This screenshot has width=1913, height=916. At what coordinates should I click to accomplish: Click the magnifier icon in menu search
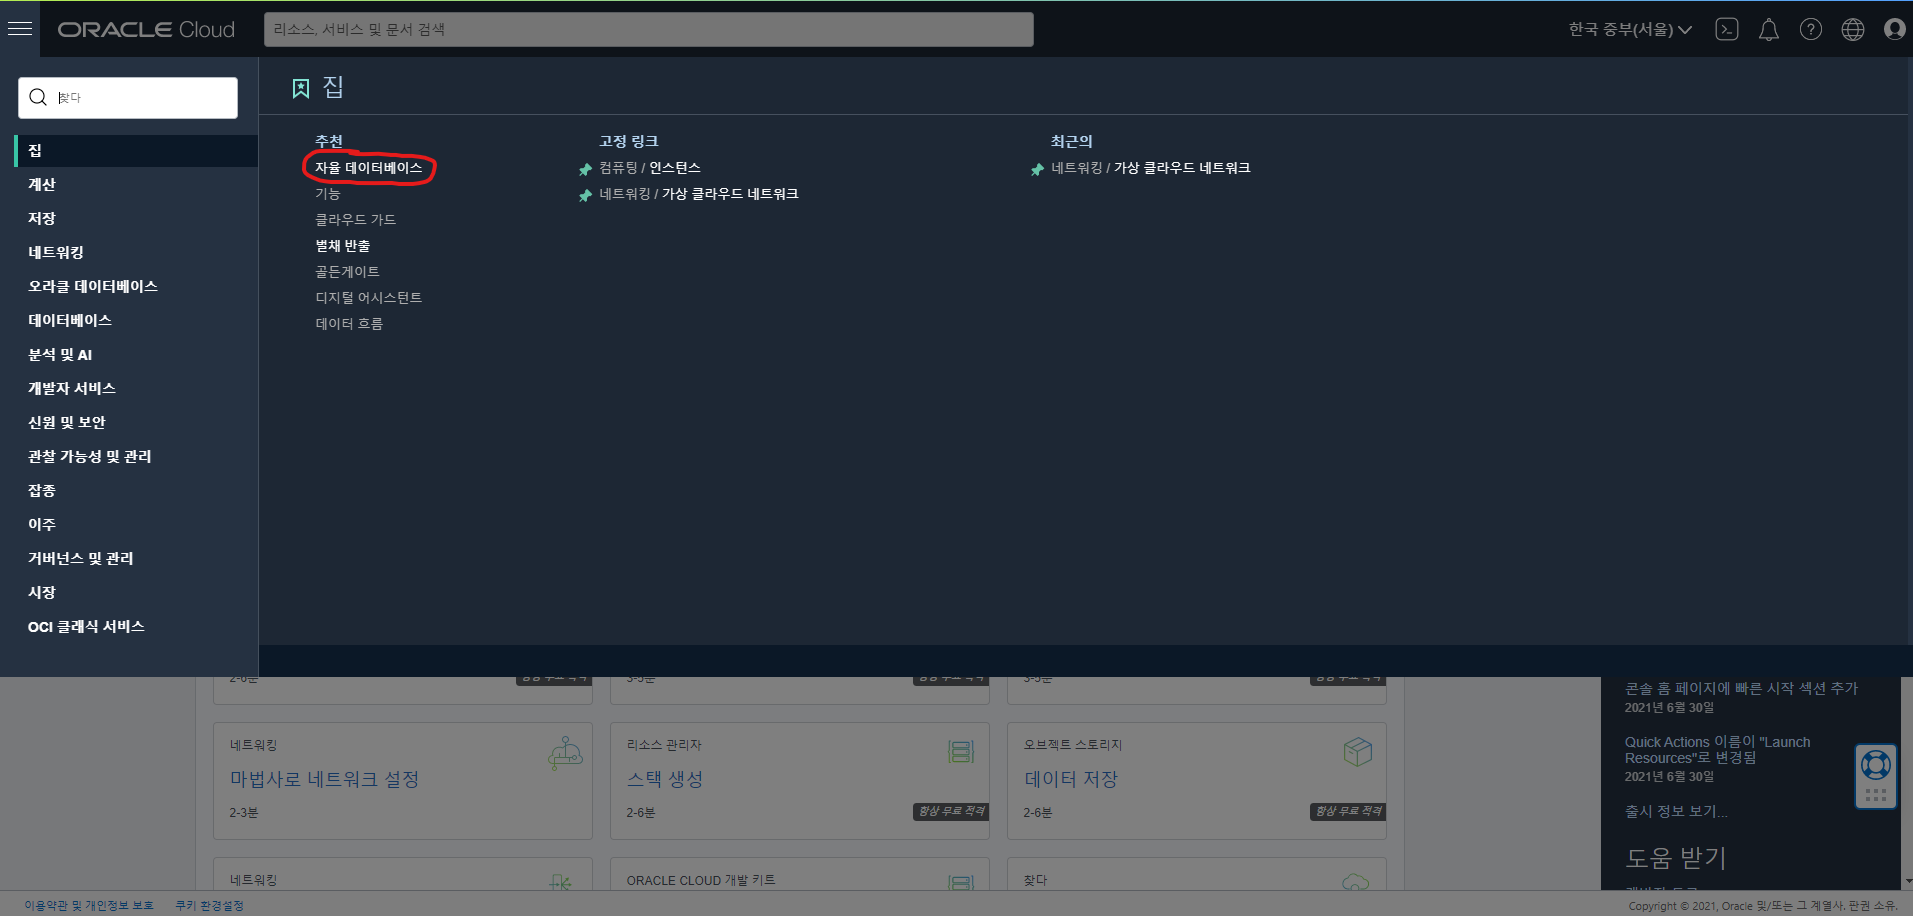[x=38, y=97]
